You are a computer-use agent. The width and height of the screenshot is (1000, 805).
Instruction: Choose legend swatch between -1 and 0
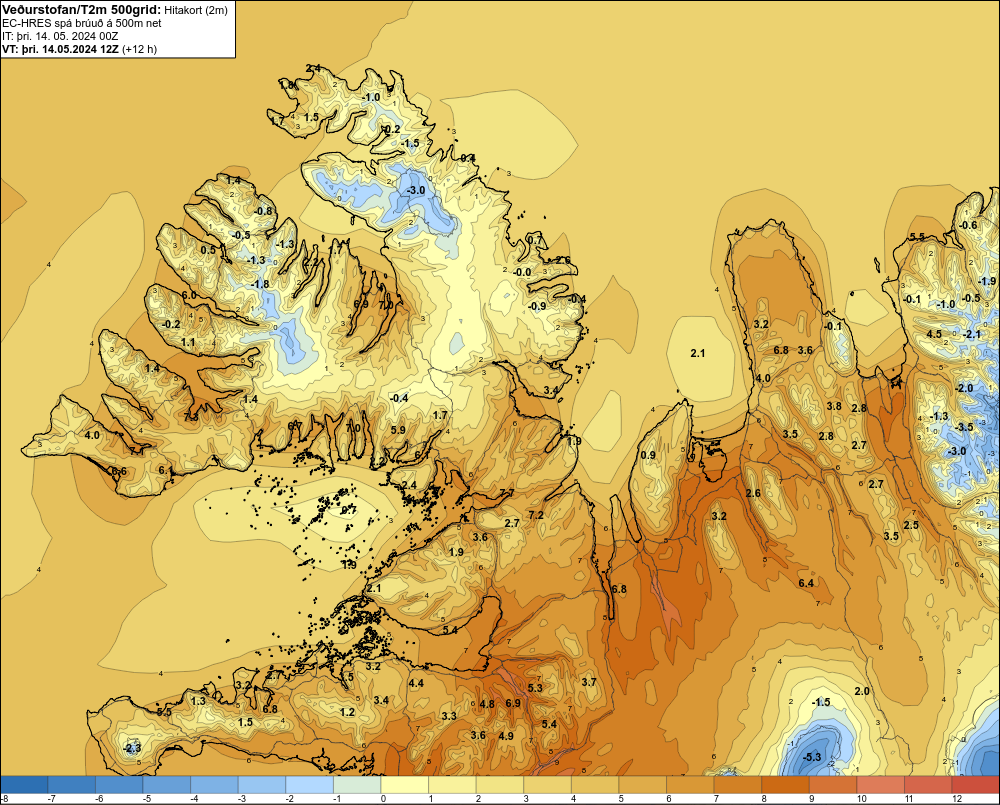pos(357,784)
